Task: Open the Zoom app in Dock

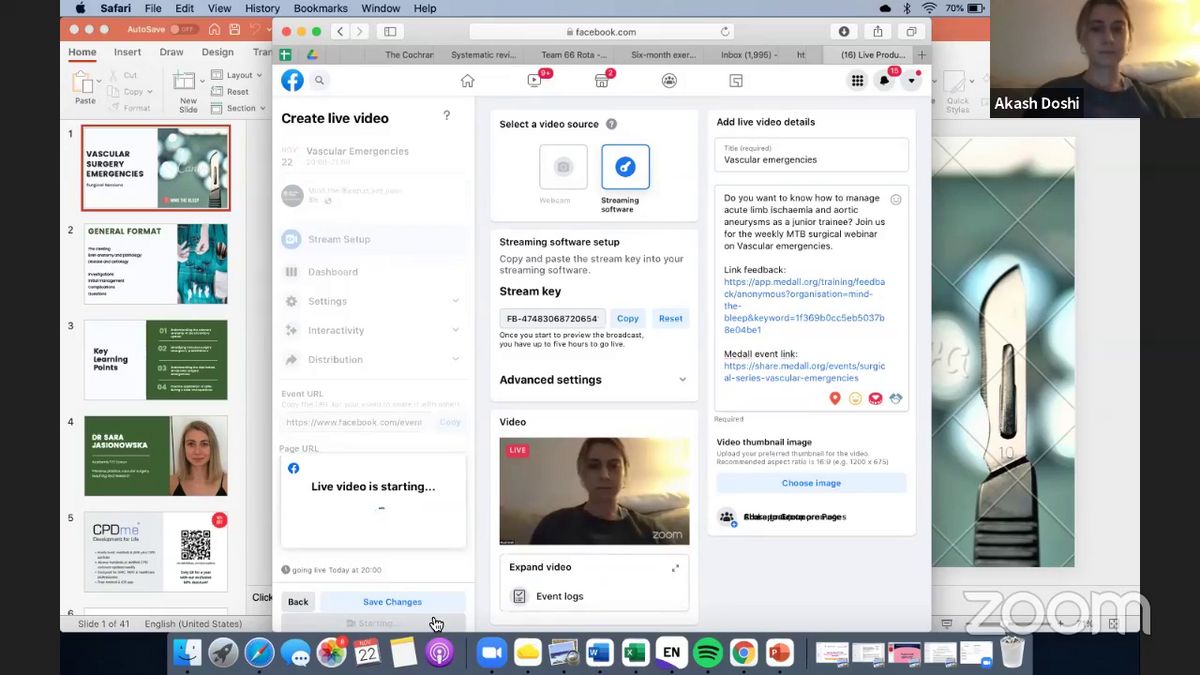Action: coord(491,653)
